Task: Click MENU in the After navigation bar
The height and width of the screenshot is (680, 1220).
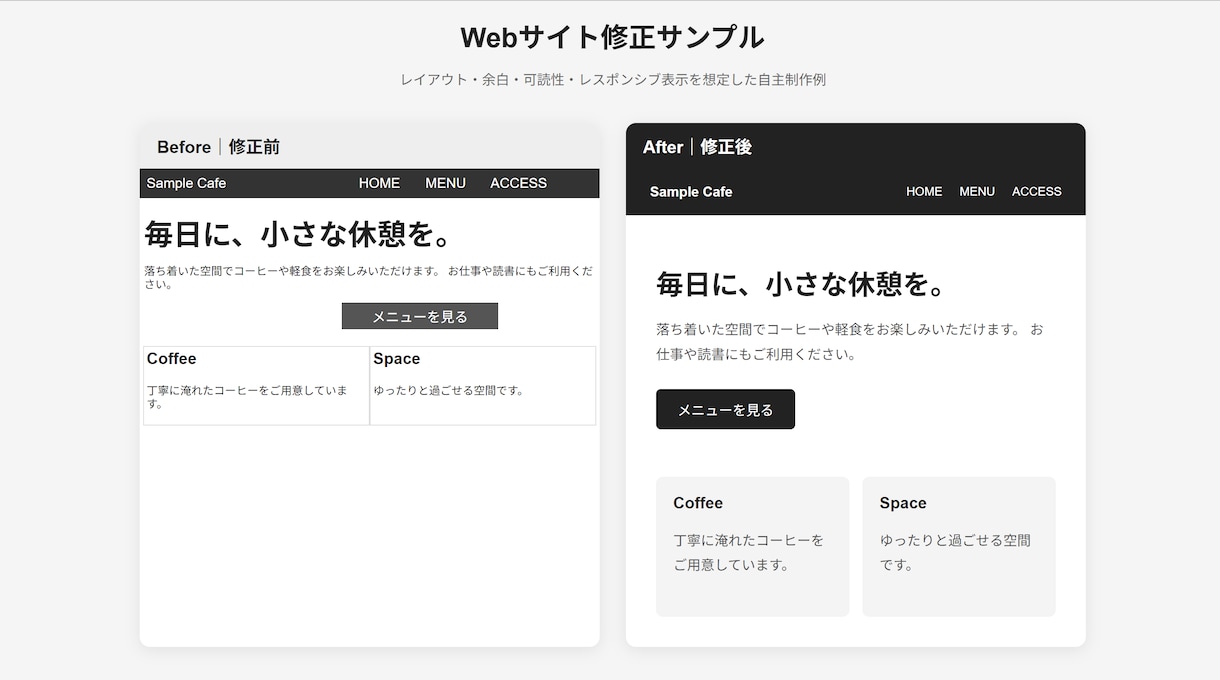Action: coord(977,191)
